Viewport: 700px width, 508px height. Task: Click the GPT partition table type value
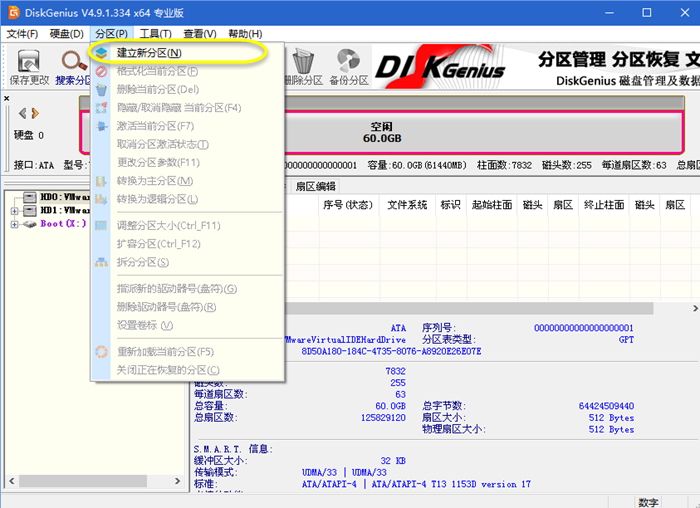point(626,339)
